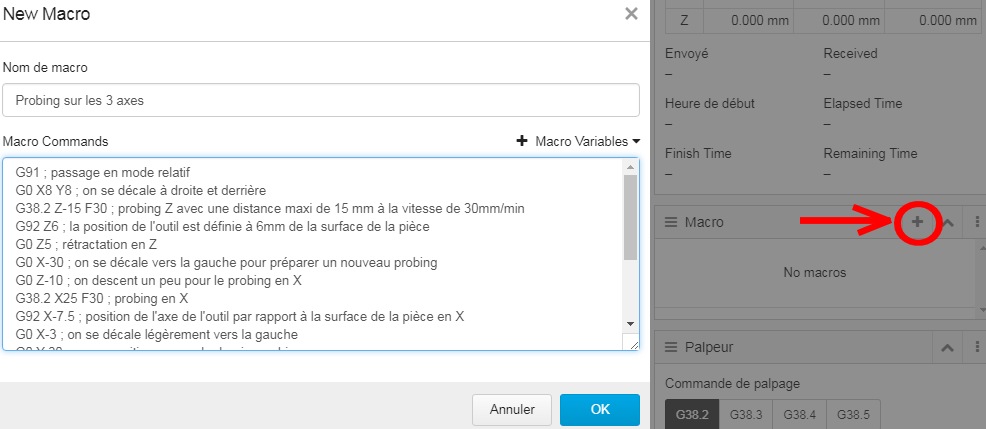The image size is (986, 429).
Task: Close the New Macro dialog
Action: 631,14
